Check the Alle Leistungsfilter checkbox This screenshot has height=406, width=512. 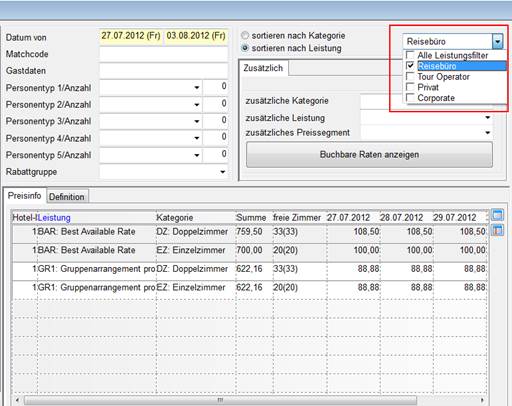[410, 55]
